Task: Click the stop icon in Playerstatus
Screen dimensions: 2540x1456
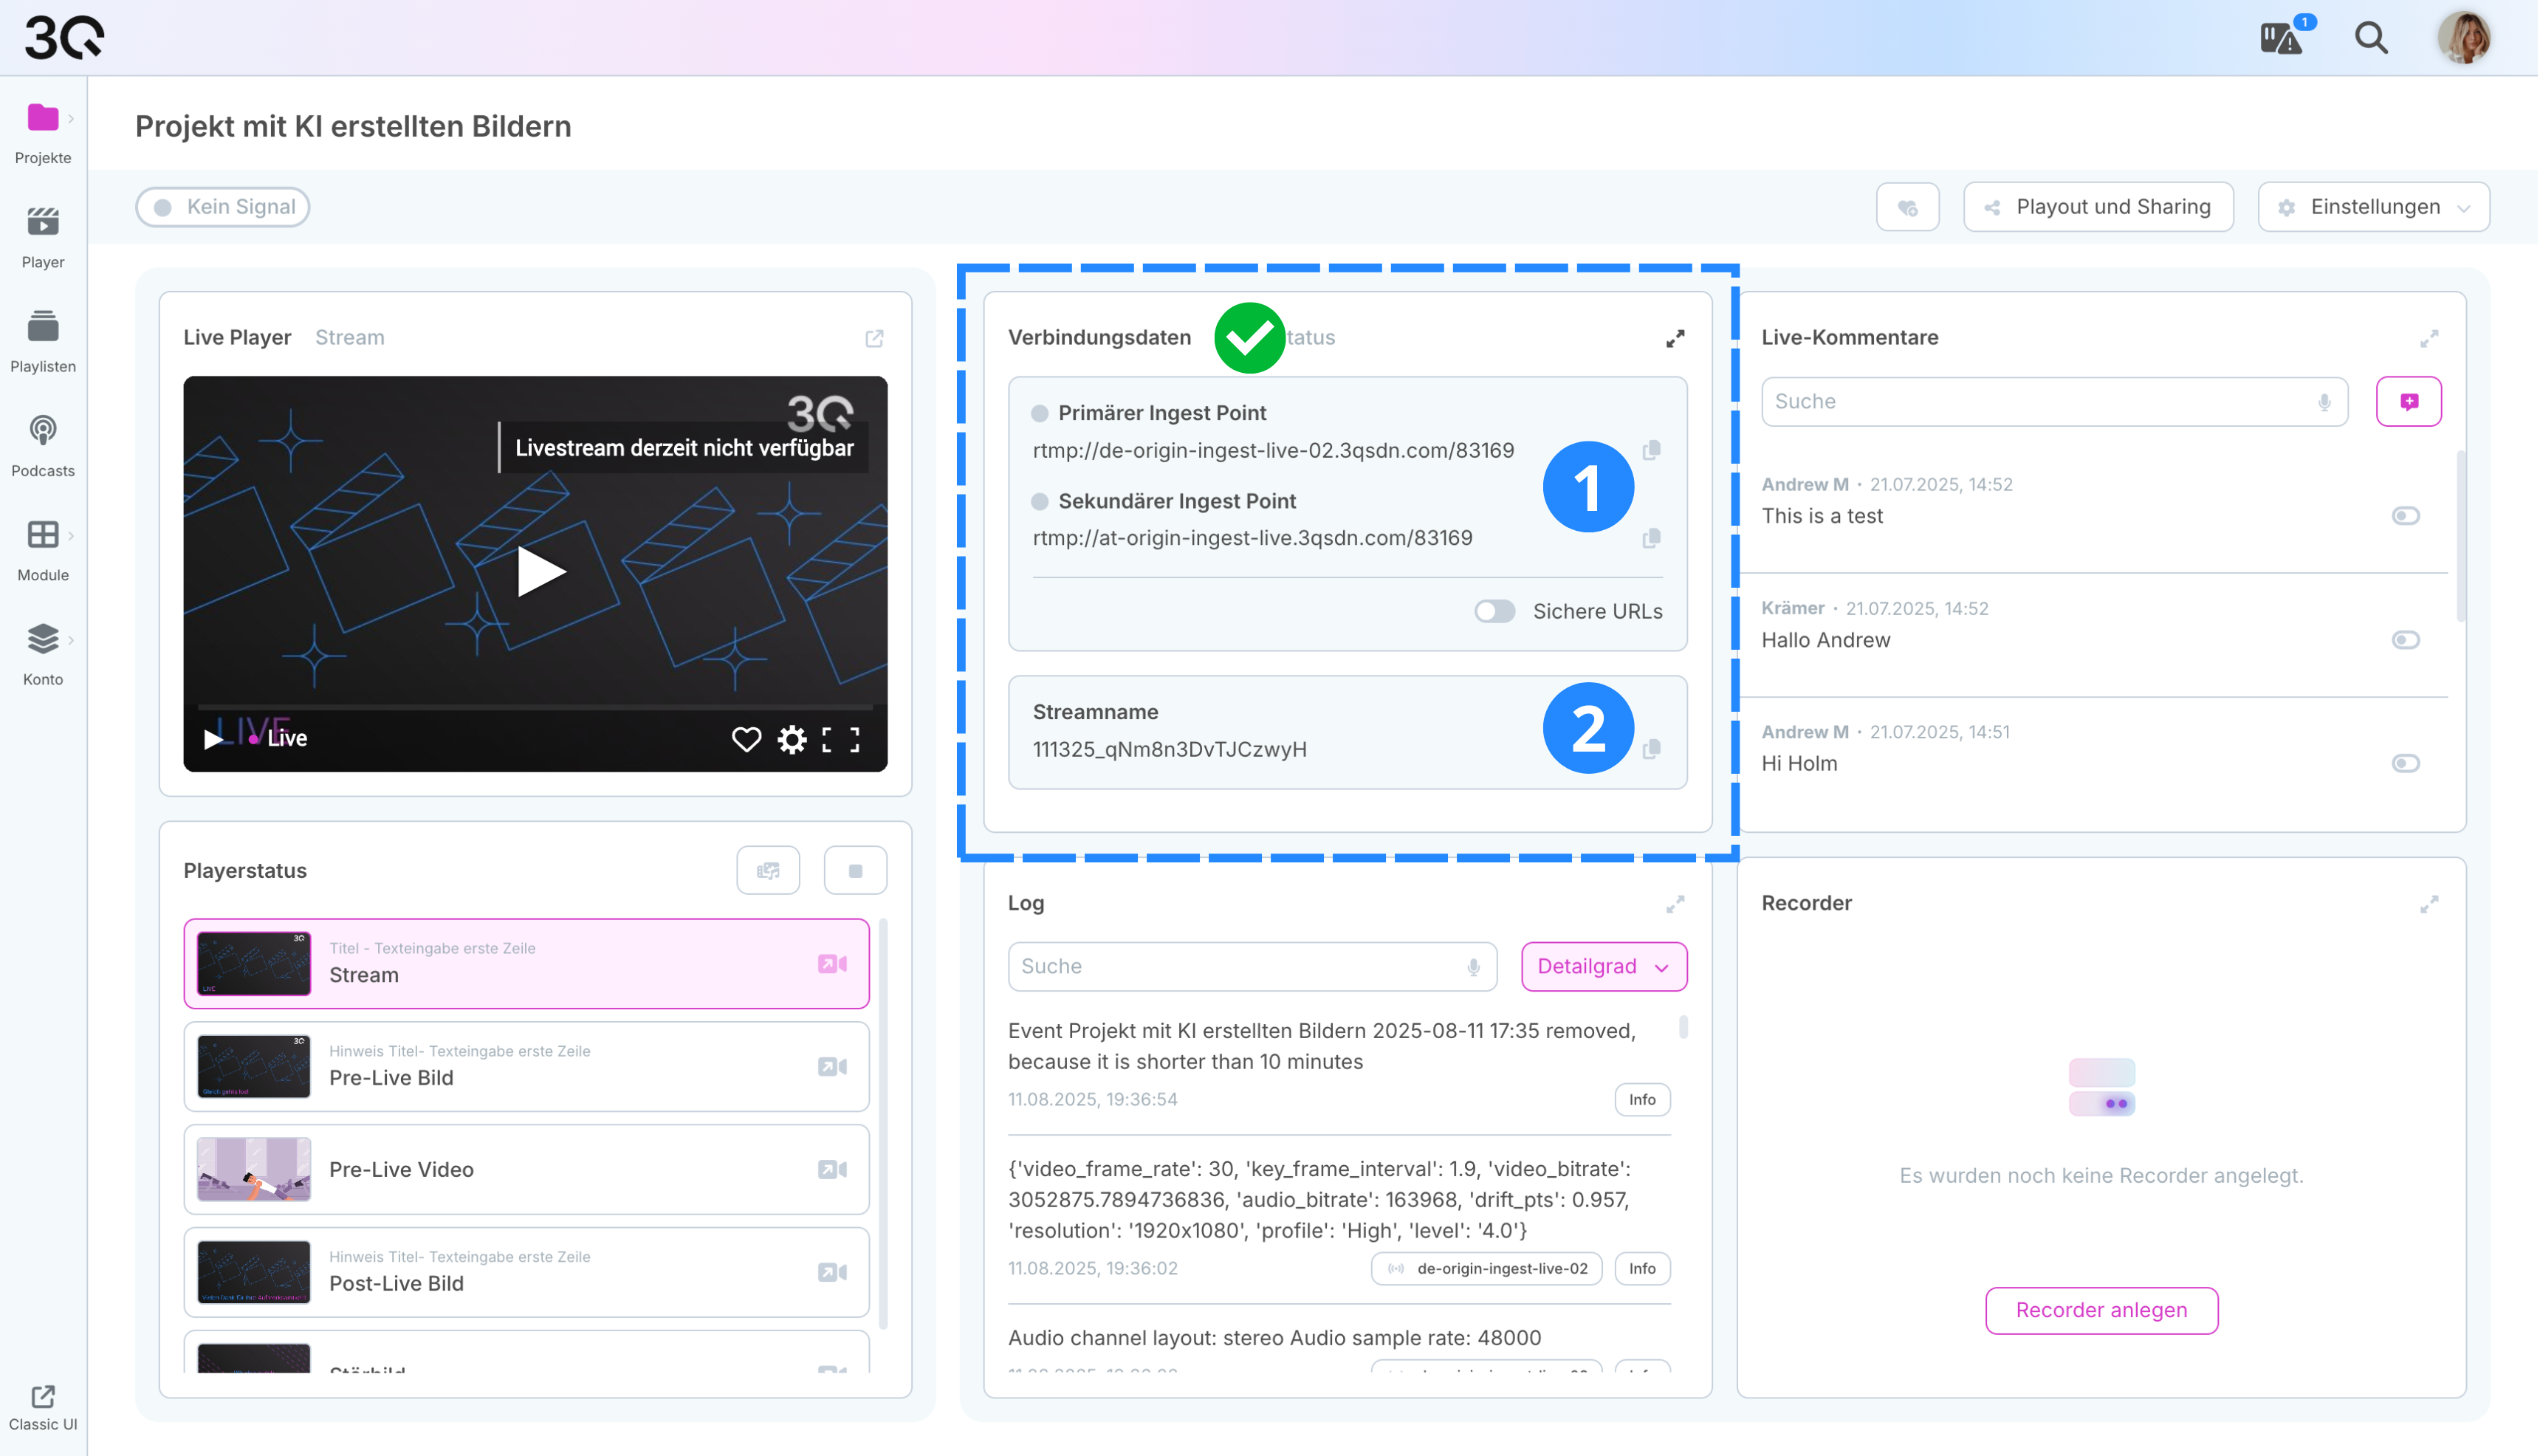Action: click(x=855, y=871)
